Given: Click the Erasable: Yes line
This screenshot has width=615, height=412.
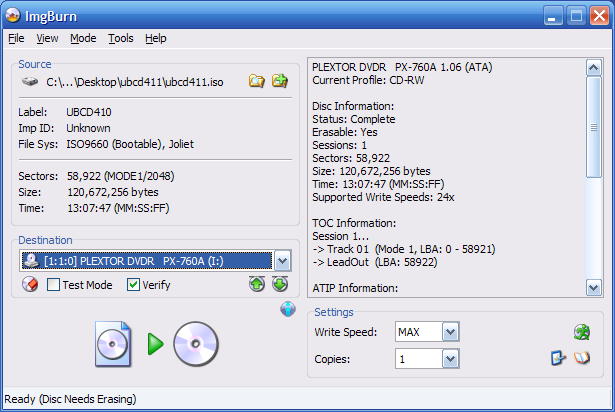Looking at the screenshot, I should pos(345,132).
